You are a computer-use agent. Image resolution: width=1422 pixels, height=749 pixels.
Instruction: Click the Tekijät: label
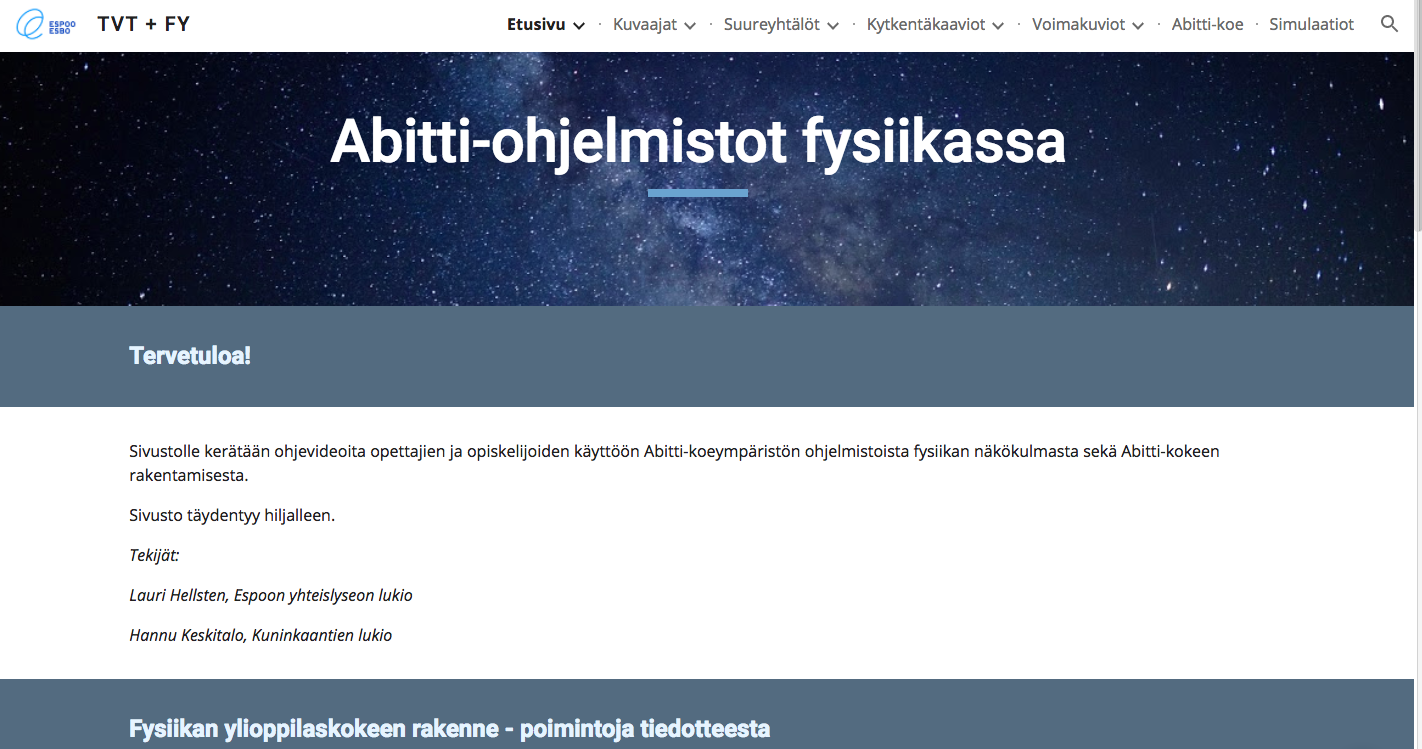pos(154,556)
